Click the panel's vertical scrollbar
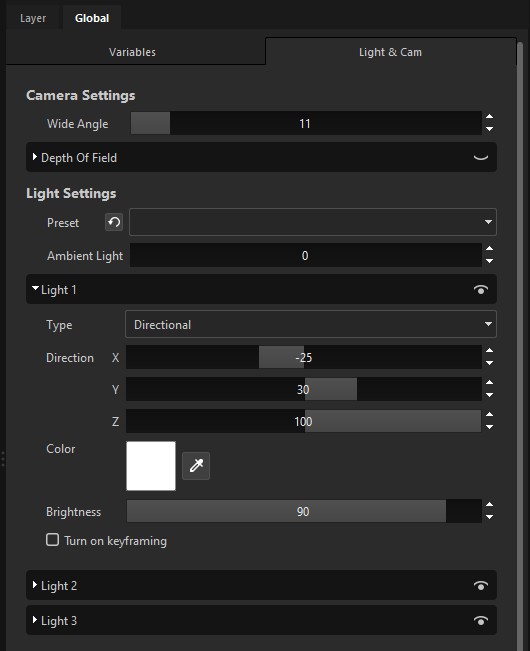 (520, 345)
